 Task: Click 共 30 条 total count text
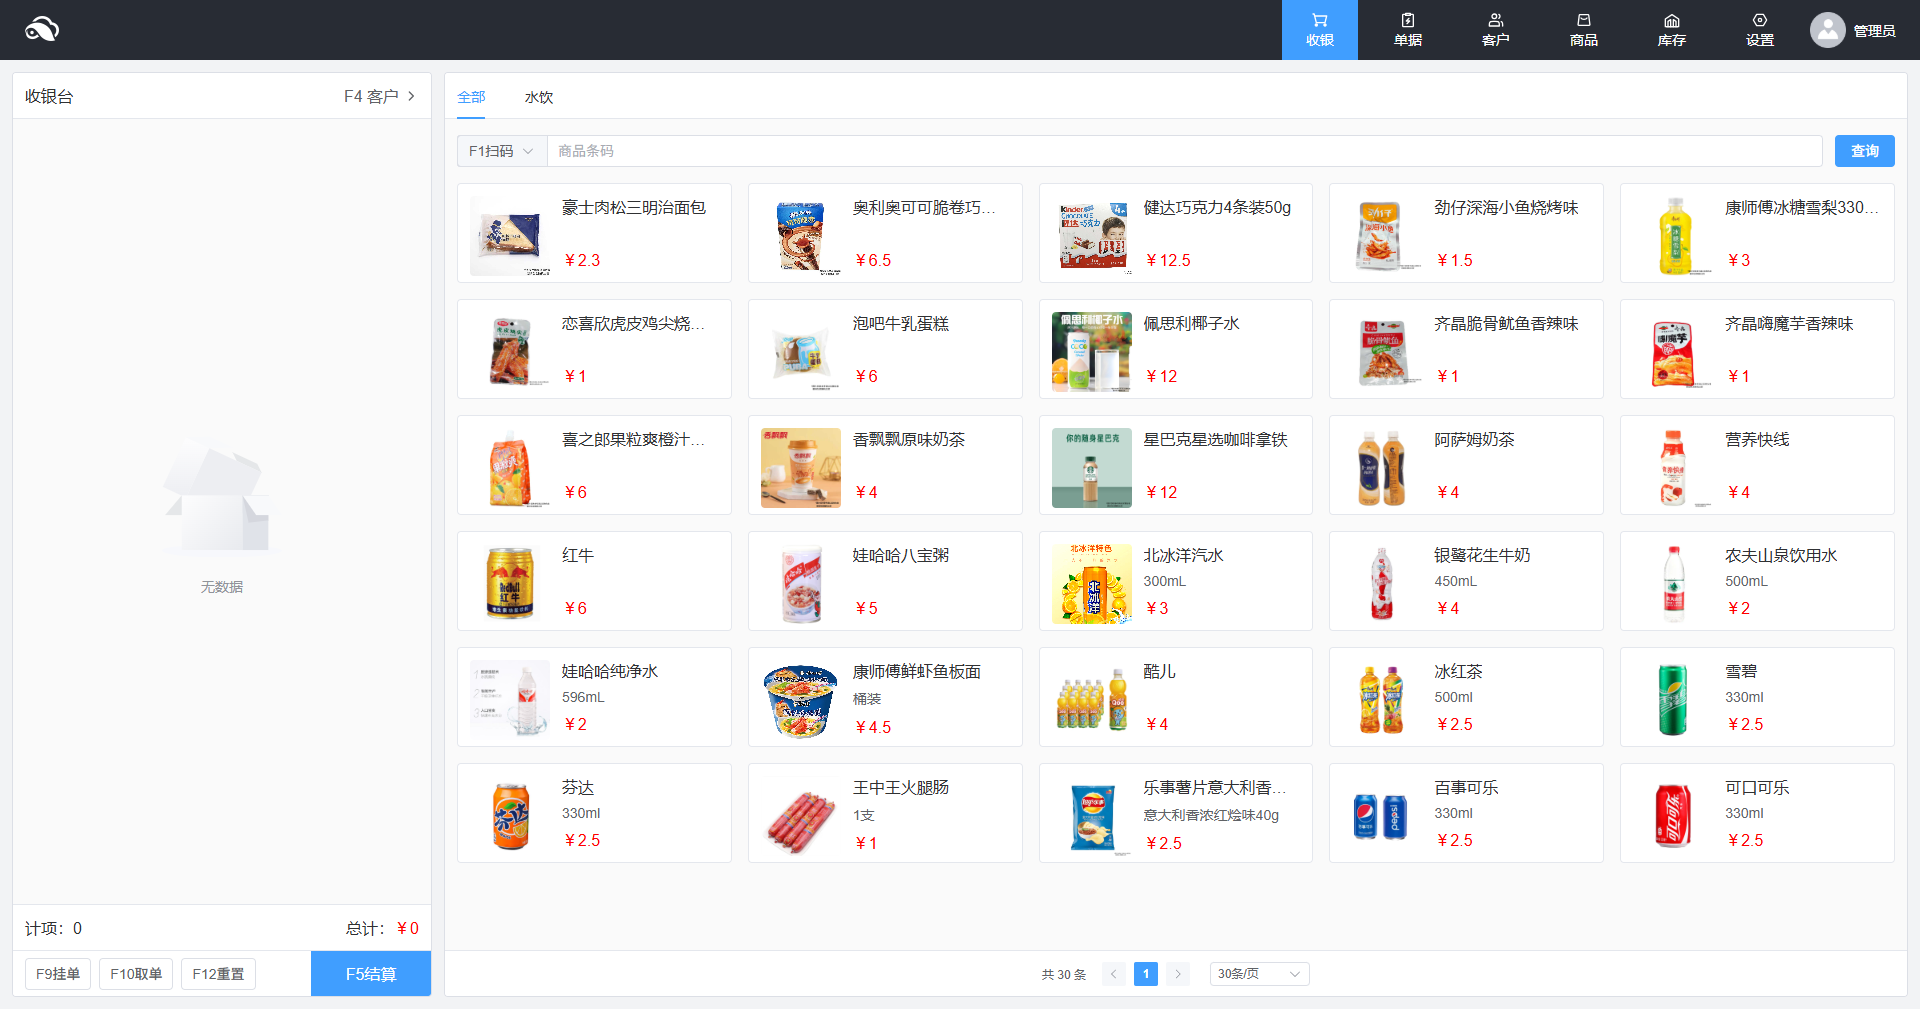pos(1063,974)
